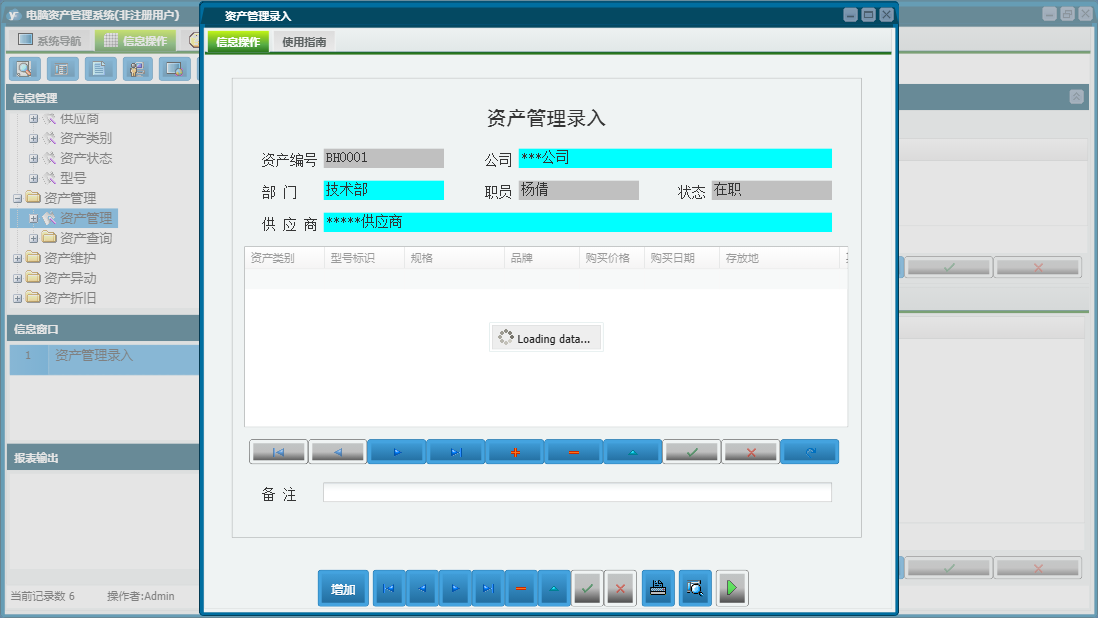Add a record with the plus icon
The height and width of the screenshot is (618, 1098).
pyautogui.click(x=514, y=451)
